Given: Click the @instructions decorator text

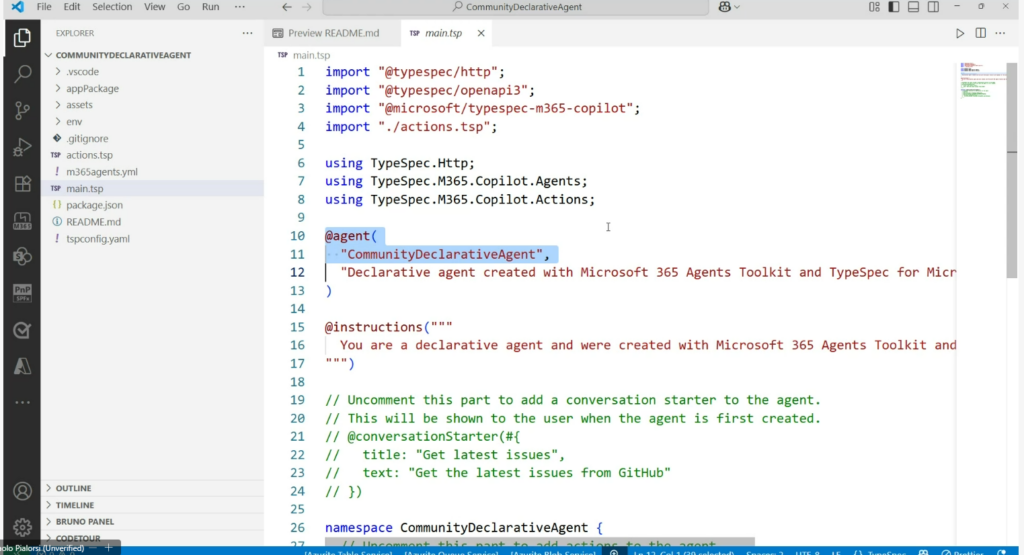Looking at the screenshot, I should click(x=374, y=327).
